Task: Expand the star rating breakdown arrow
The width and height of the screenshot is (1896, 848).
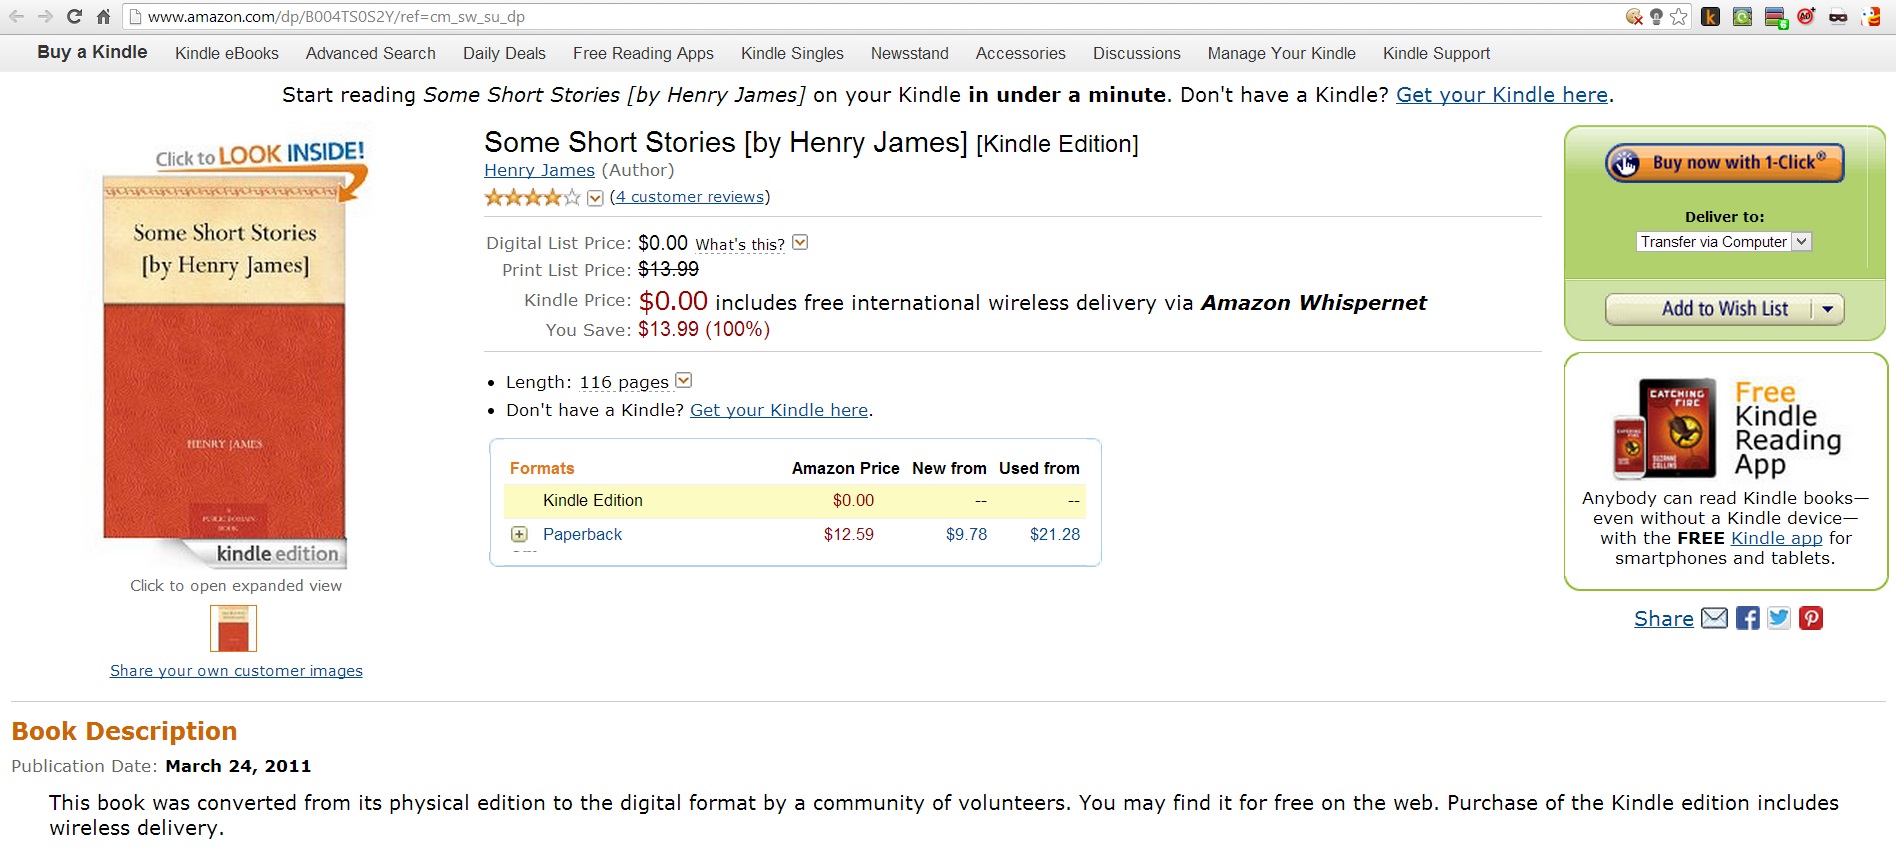Action: click(x=595, y=198)
